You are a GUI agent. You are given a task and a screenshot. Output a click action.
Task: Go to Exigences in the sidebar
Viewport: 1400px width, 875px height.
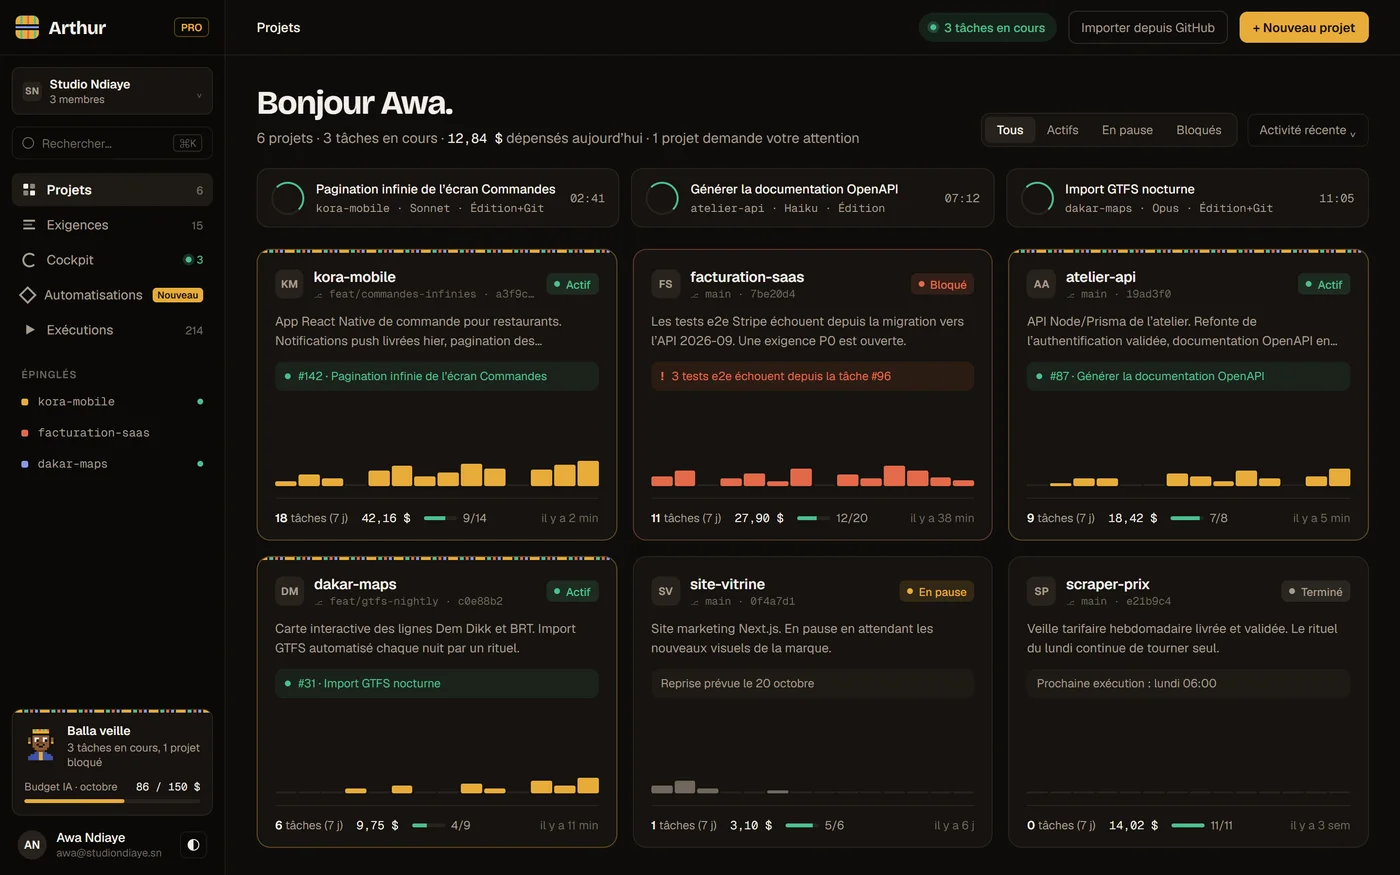[x=112, y=225]
